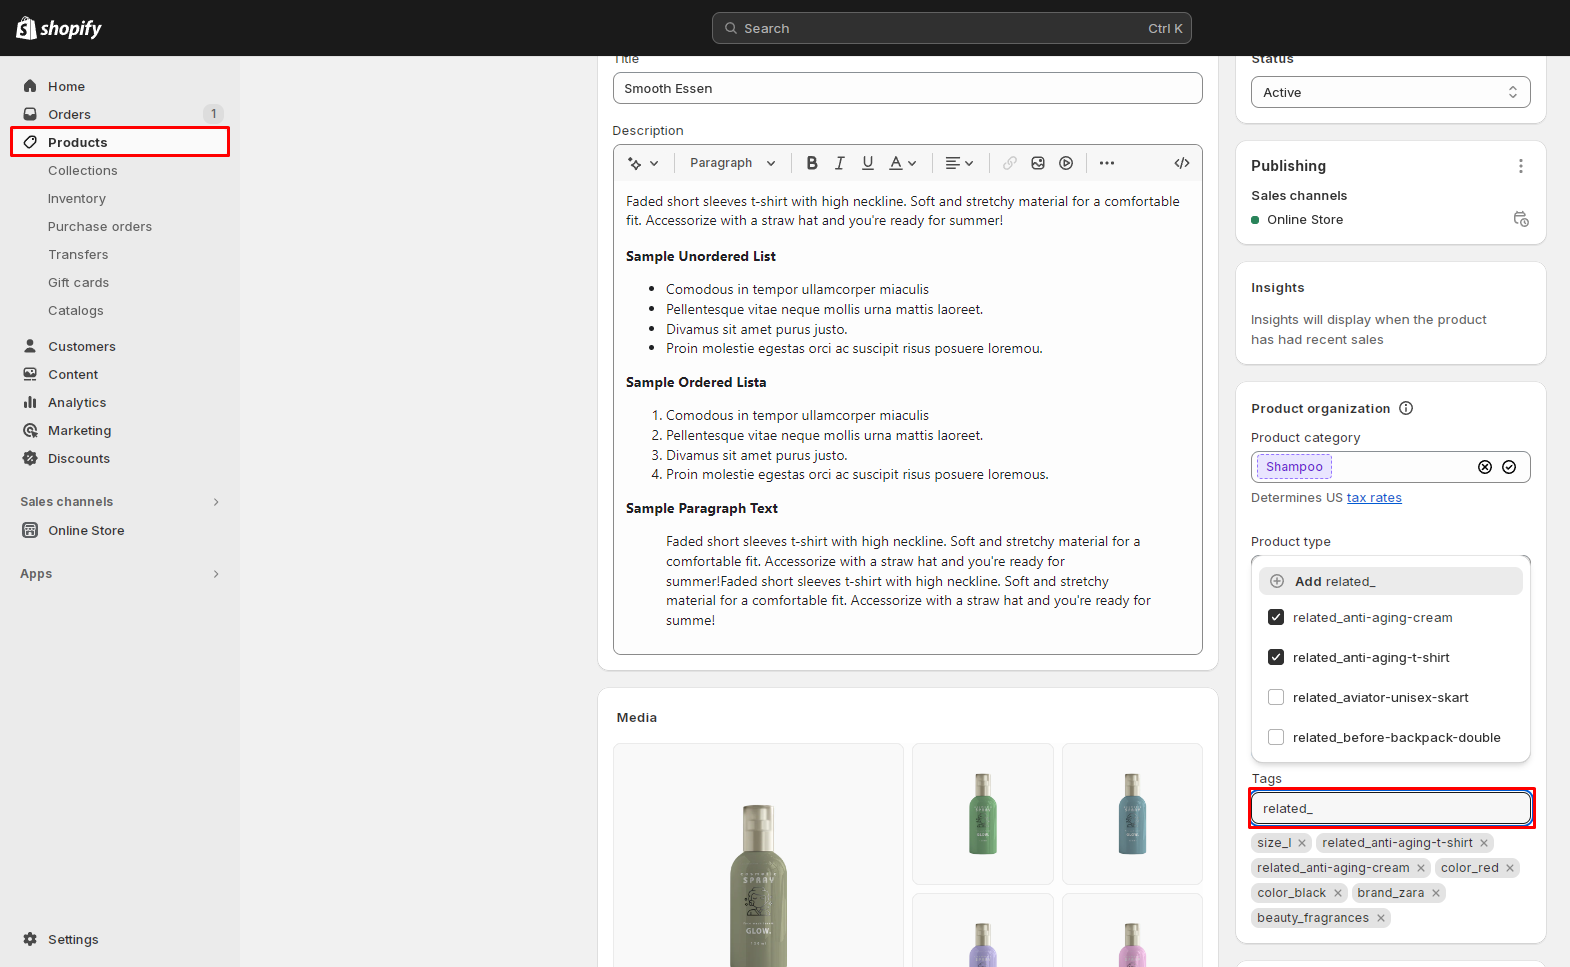
Task: Open Gift cards page
Action: point(79,283)
